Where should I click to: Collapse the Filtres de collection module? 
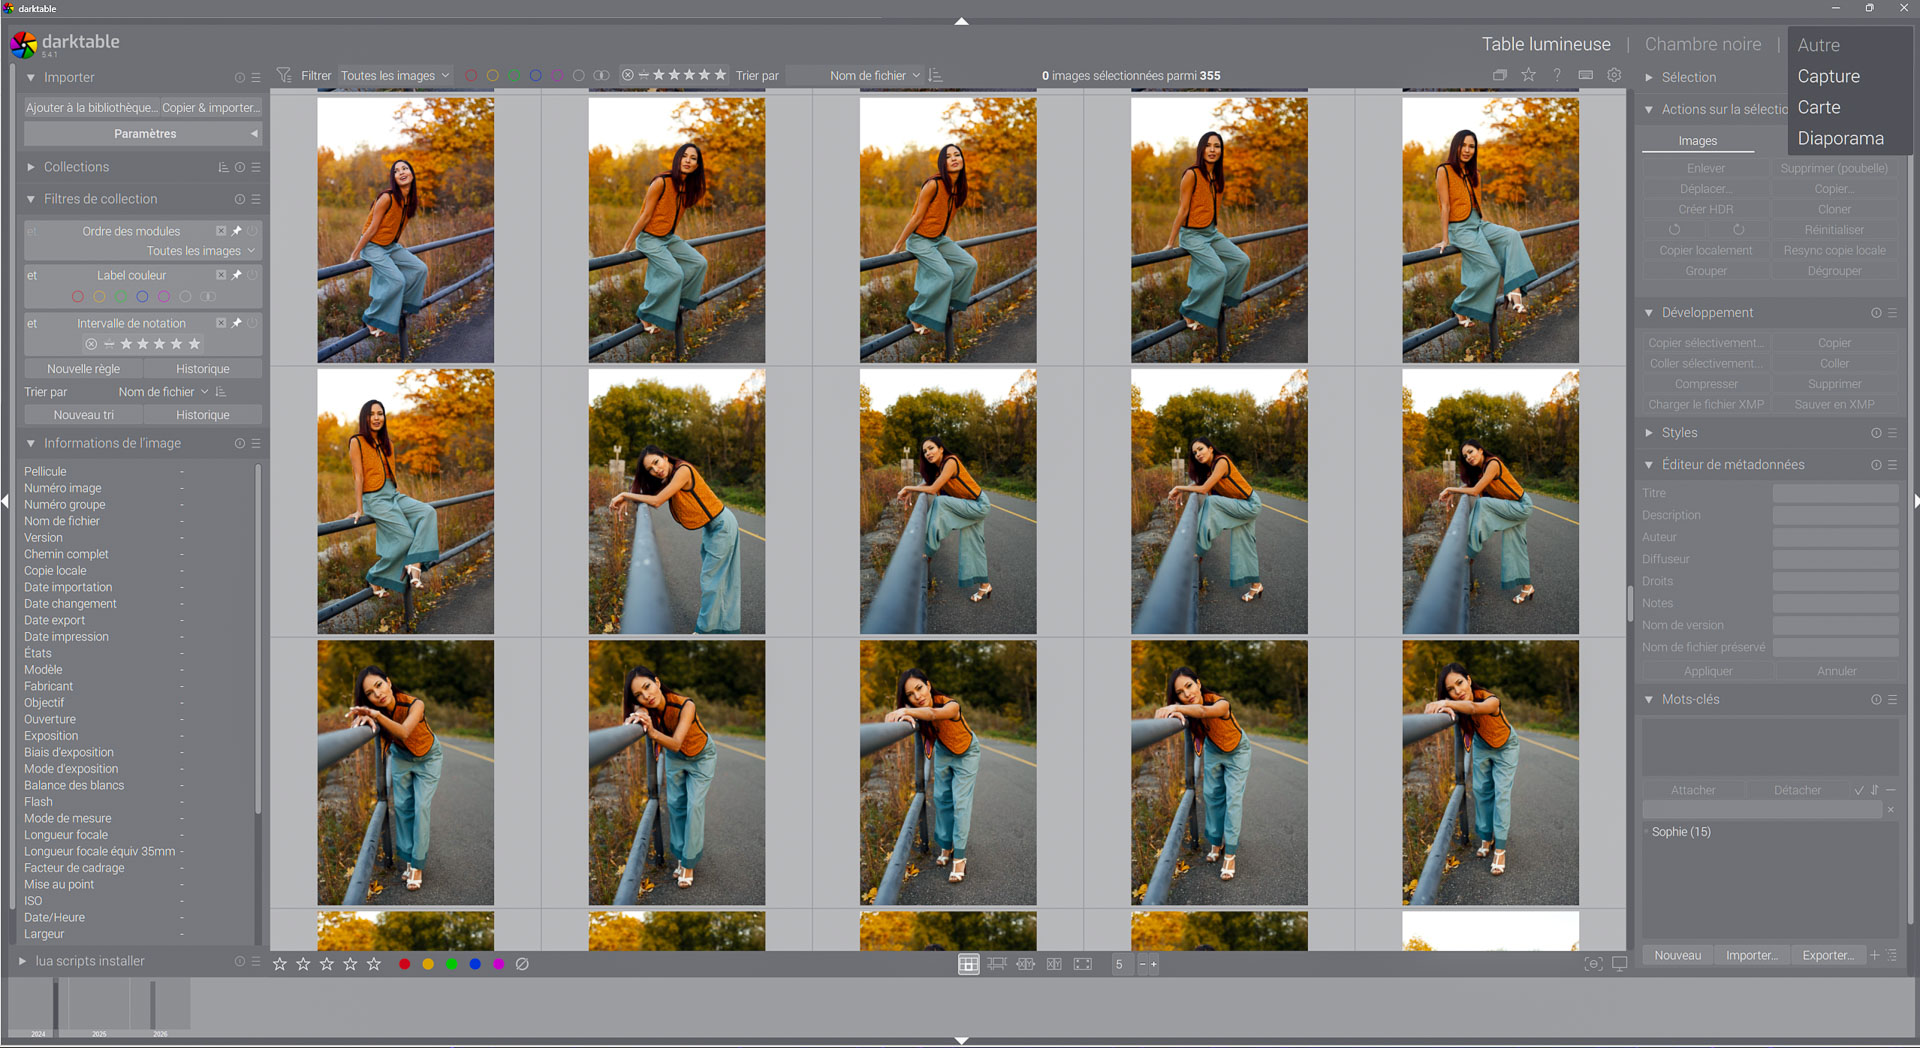pyautogui.click(x=31, y=199)
